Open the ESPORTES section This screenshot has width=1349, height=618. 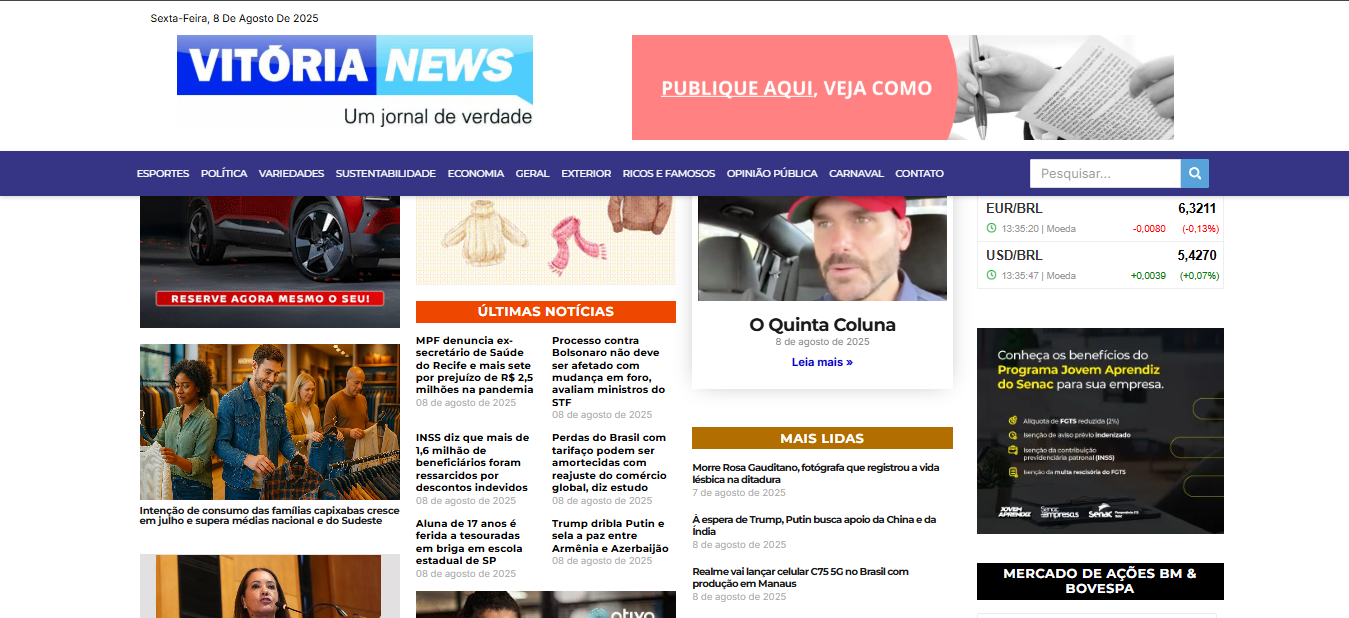coord(162,173)
